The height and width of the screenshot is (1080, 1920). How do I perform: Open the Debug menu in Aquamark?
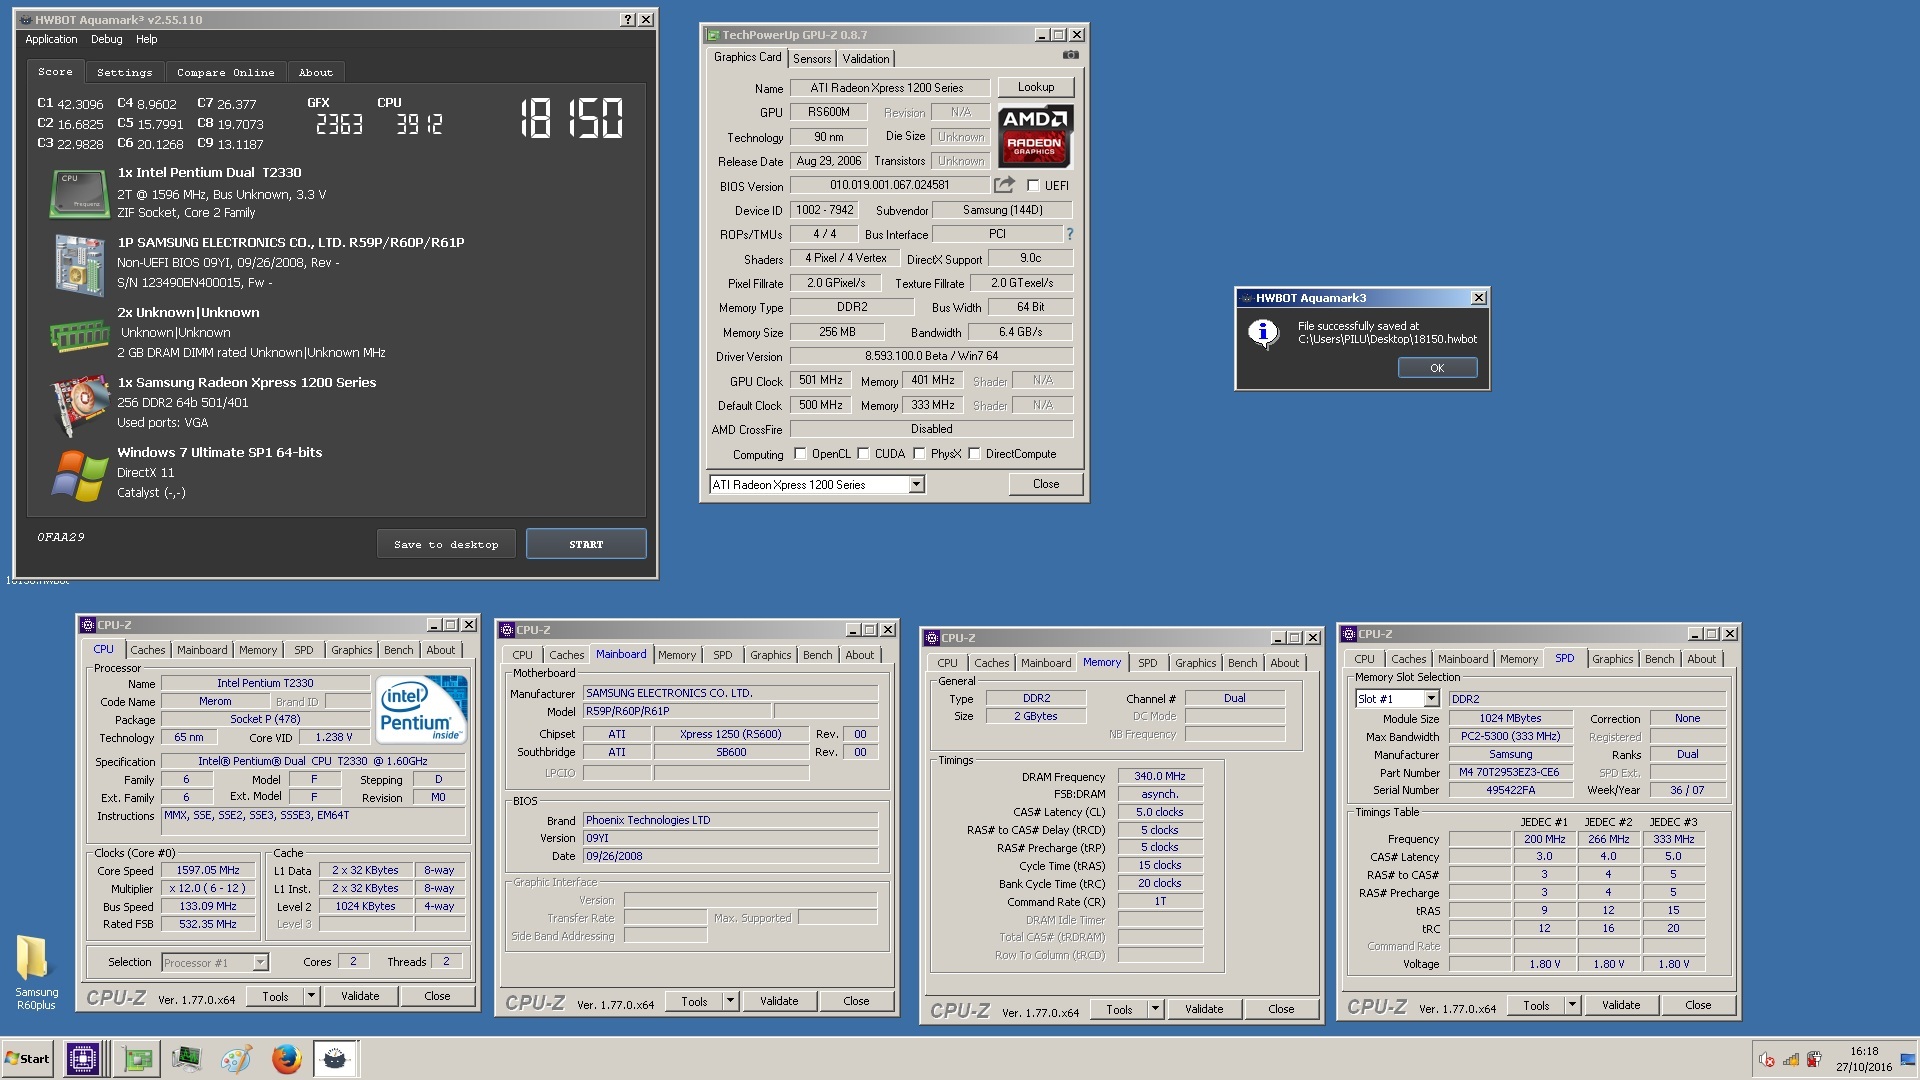[x=106, y=39]
